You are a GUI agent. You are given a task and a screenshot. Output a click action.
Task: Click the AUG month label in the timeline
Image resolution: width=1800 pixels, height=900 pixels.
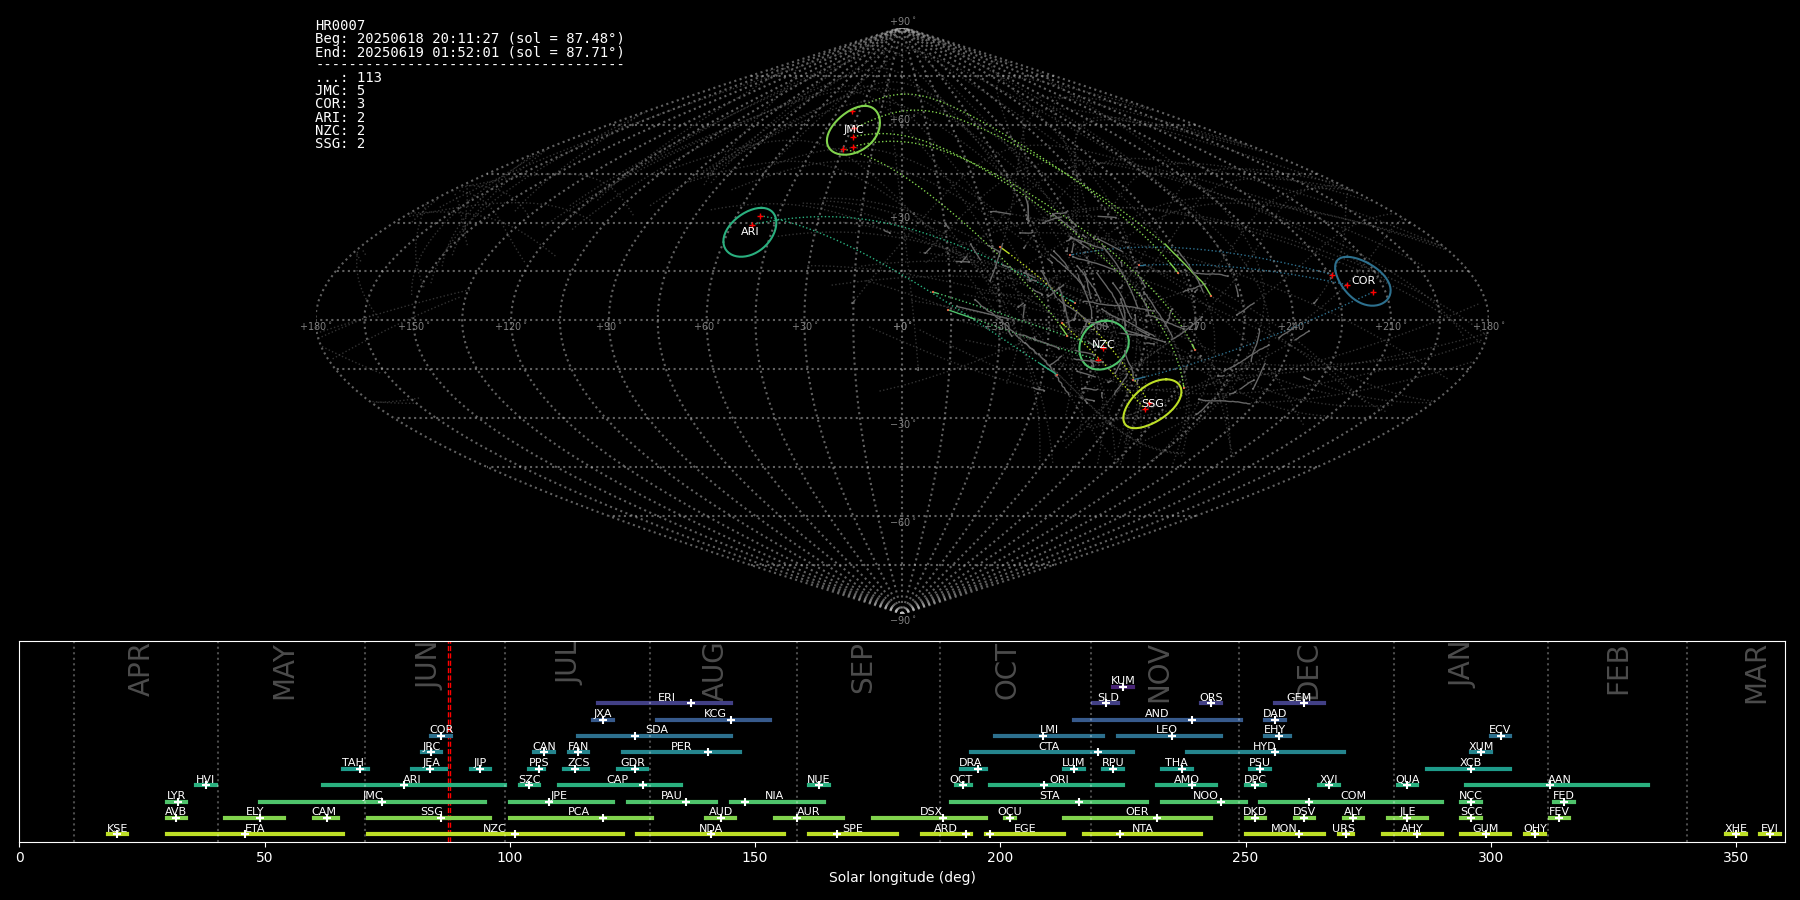coord(713,672)
